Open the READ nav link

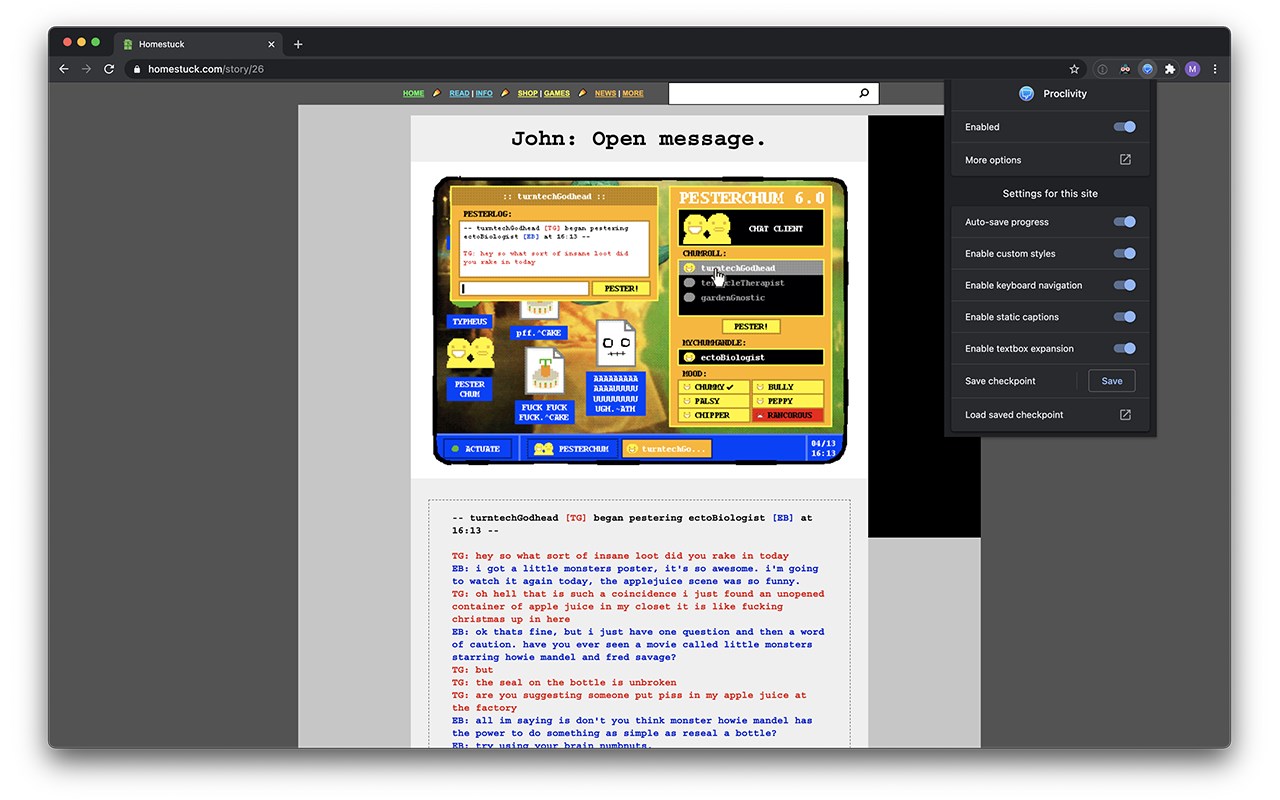(459, 93)
